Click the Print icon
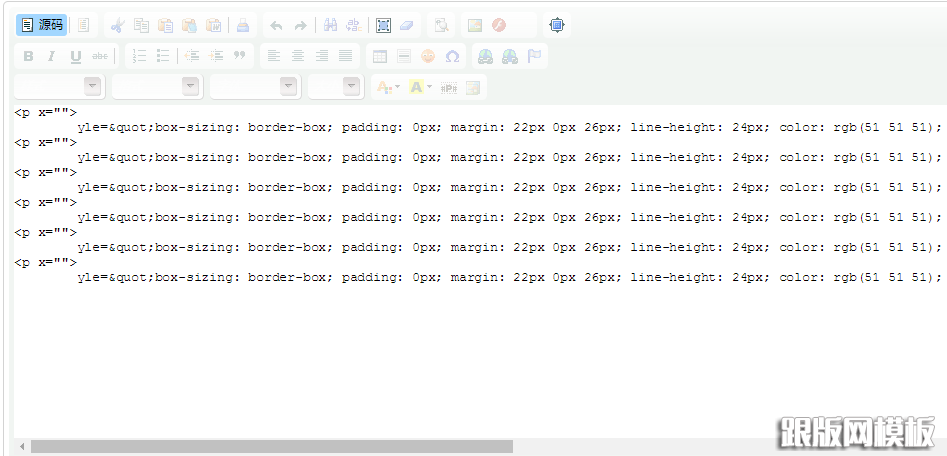 244,25
